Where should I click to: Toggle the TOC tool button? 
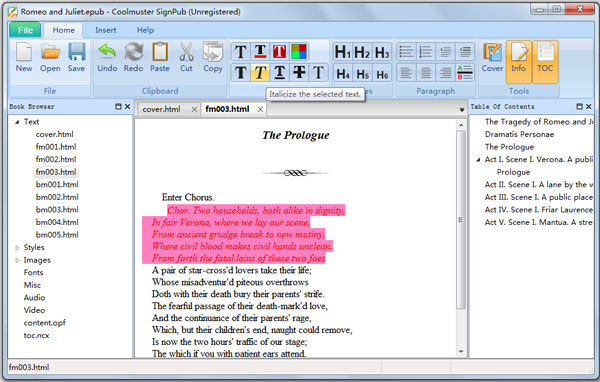(x=545, y=62)
